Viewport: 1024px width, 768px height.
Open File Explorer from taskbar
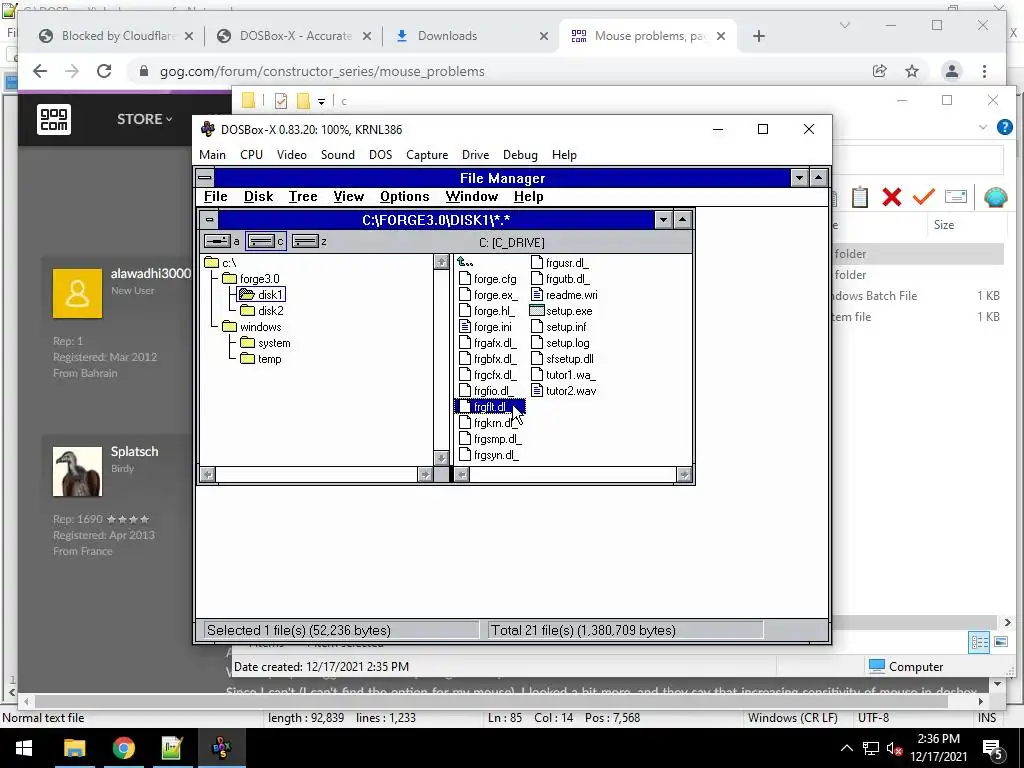point(74,748)
